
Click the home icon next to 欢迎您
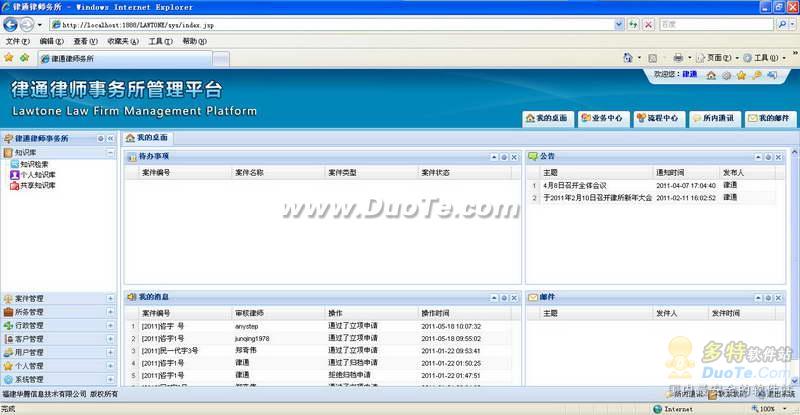[711, 75]
